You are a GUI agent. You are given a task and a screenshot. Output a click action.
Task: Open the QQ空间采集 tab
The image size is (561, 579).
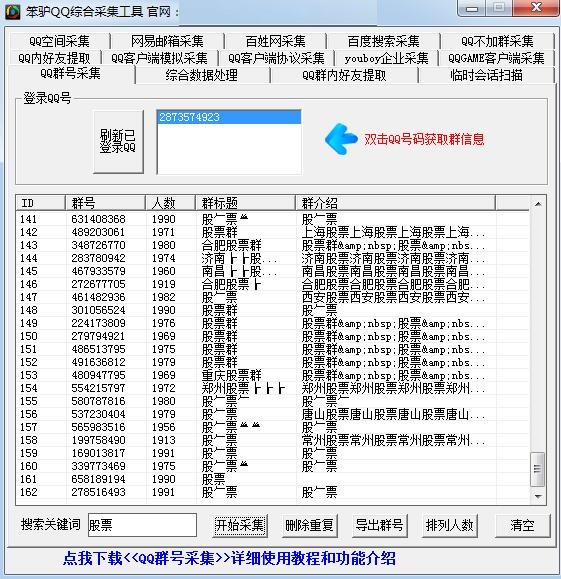pos(59,41)
